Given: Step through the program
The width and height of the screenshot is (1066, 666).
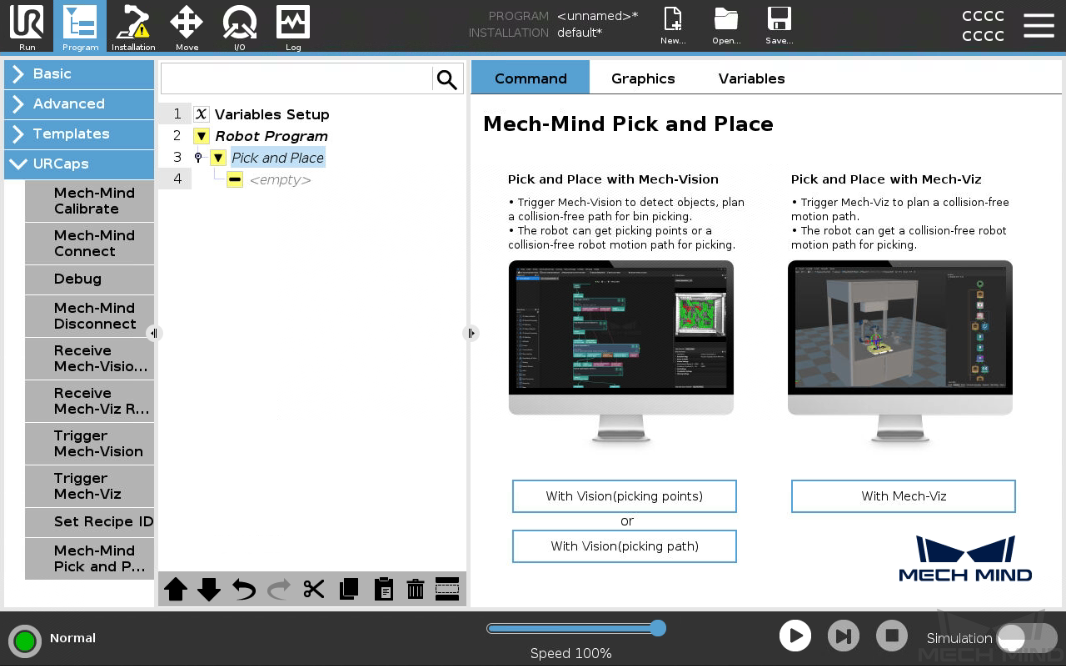Looking at the screenshot, I should [x=844, y=636].
